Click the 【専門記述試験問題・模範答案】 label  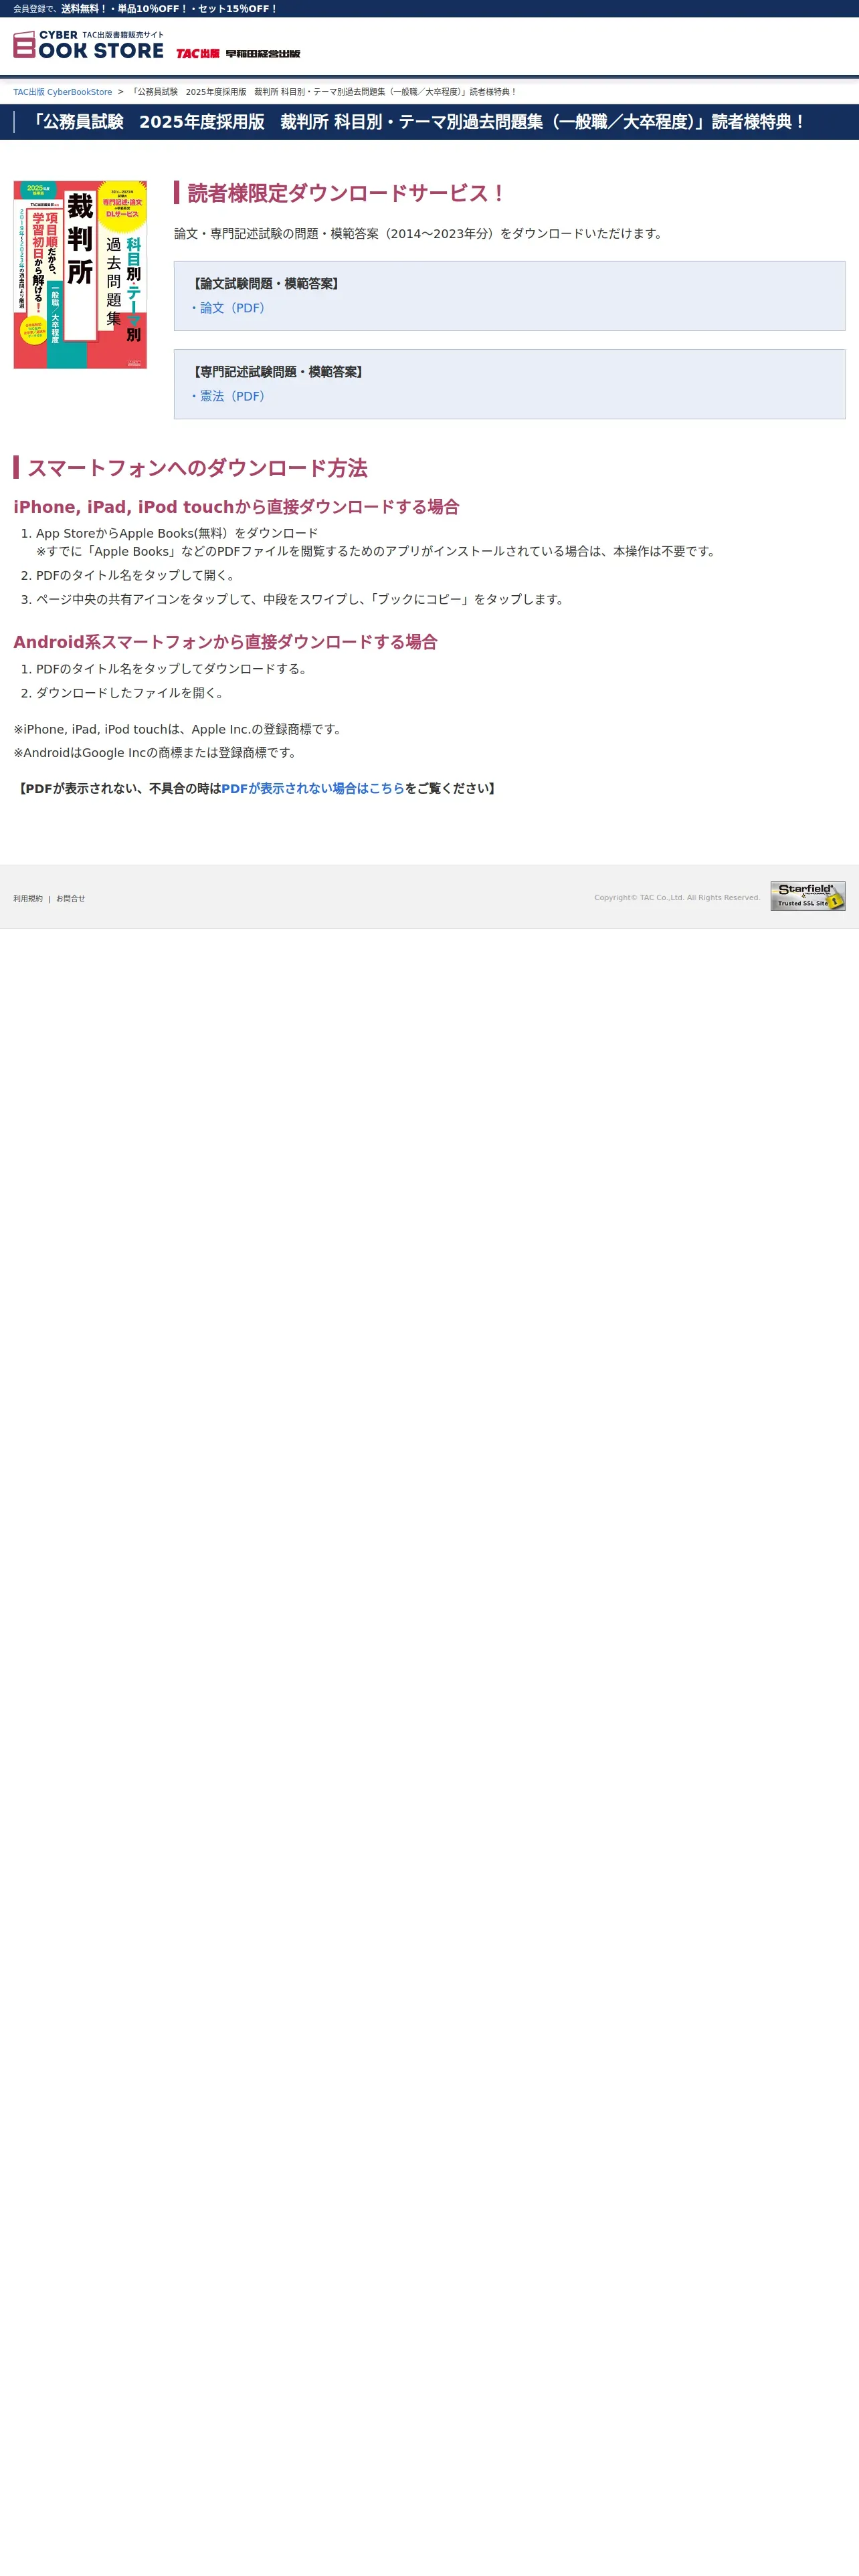point(278,372)
